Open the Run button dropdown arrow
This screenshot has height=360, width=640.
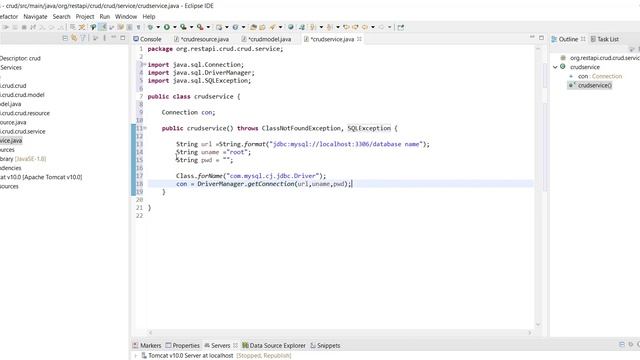(174, 27)
